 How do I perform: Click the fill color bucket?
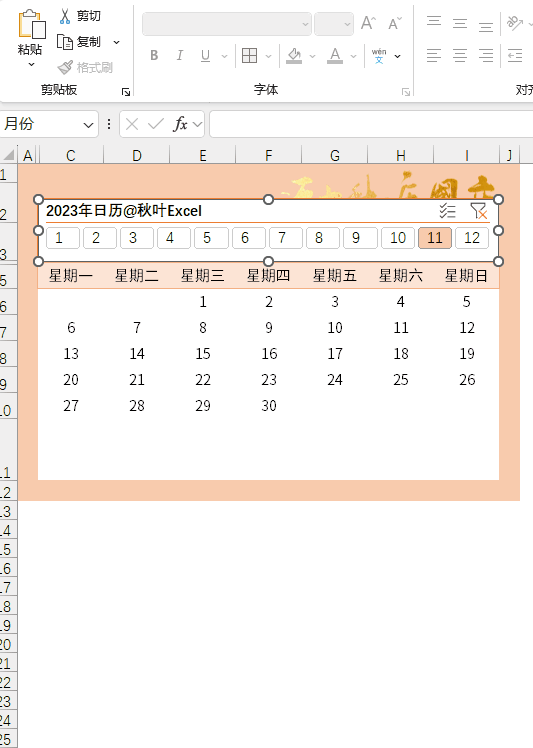click(x=294, y=56)
